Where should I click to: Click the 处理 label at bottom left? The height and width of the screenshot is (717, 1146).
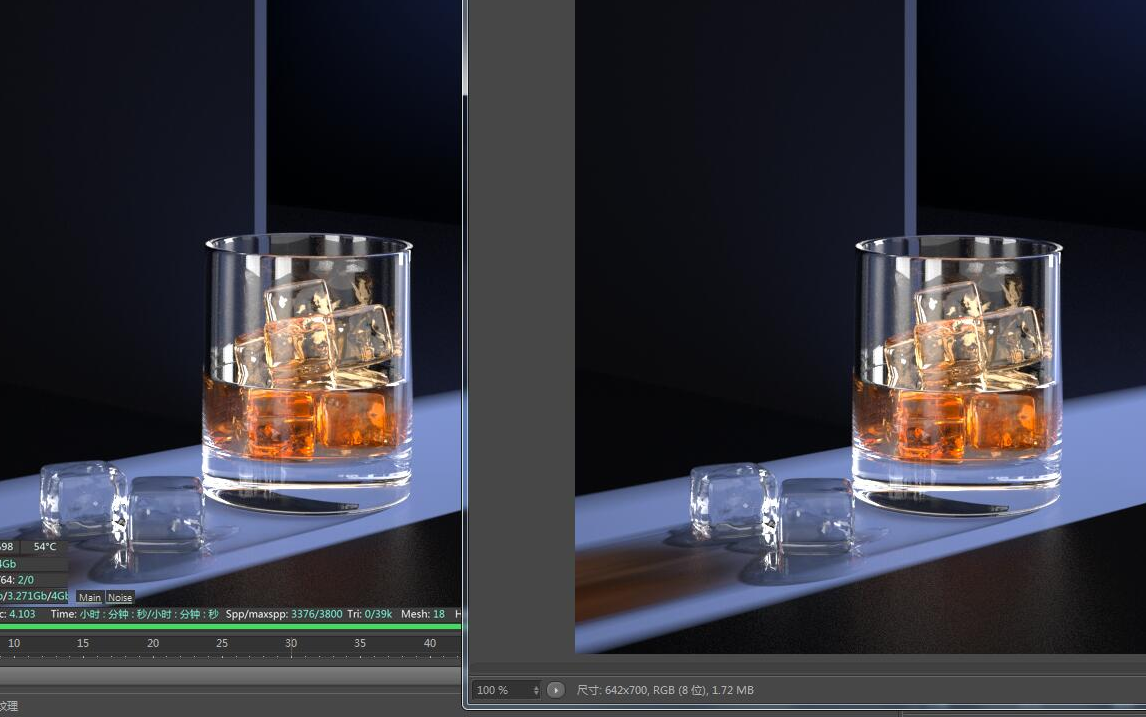(8, 707)
